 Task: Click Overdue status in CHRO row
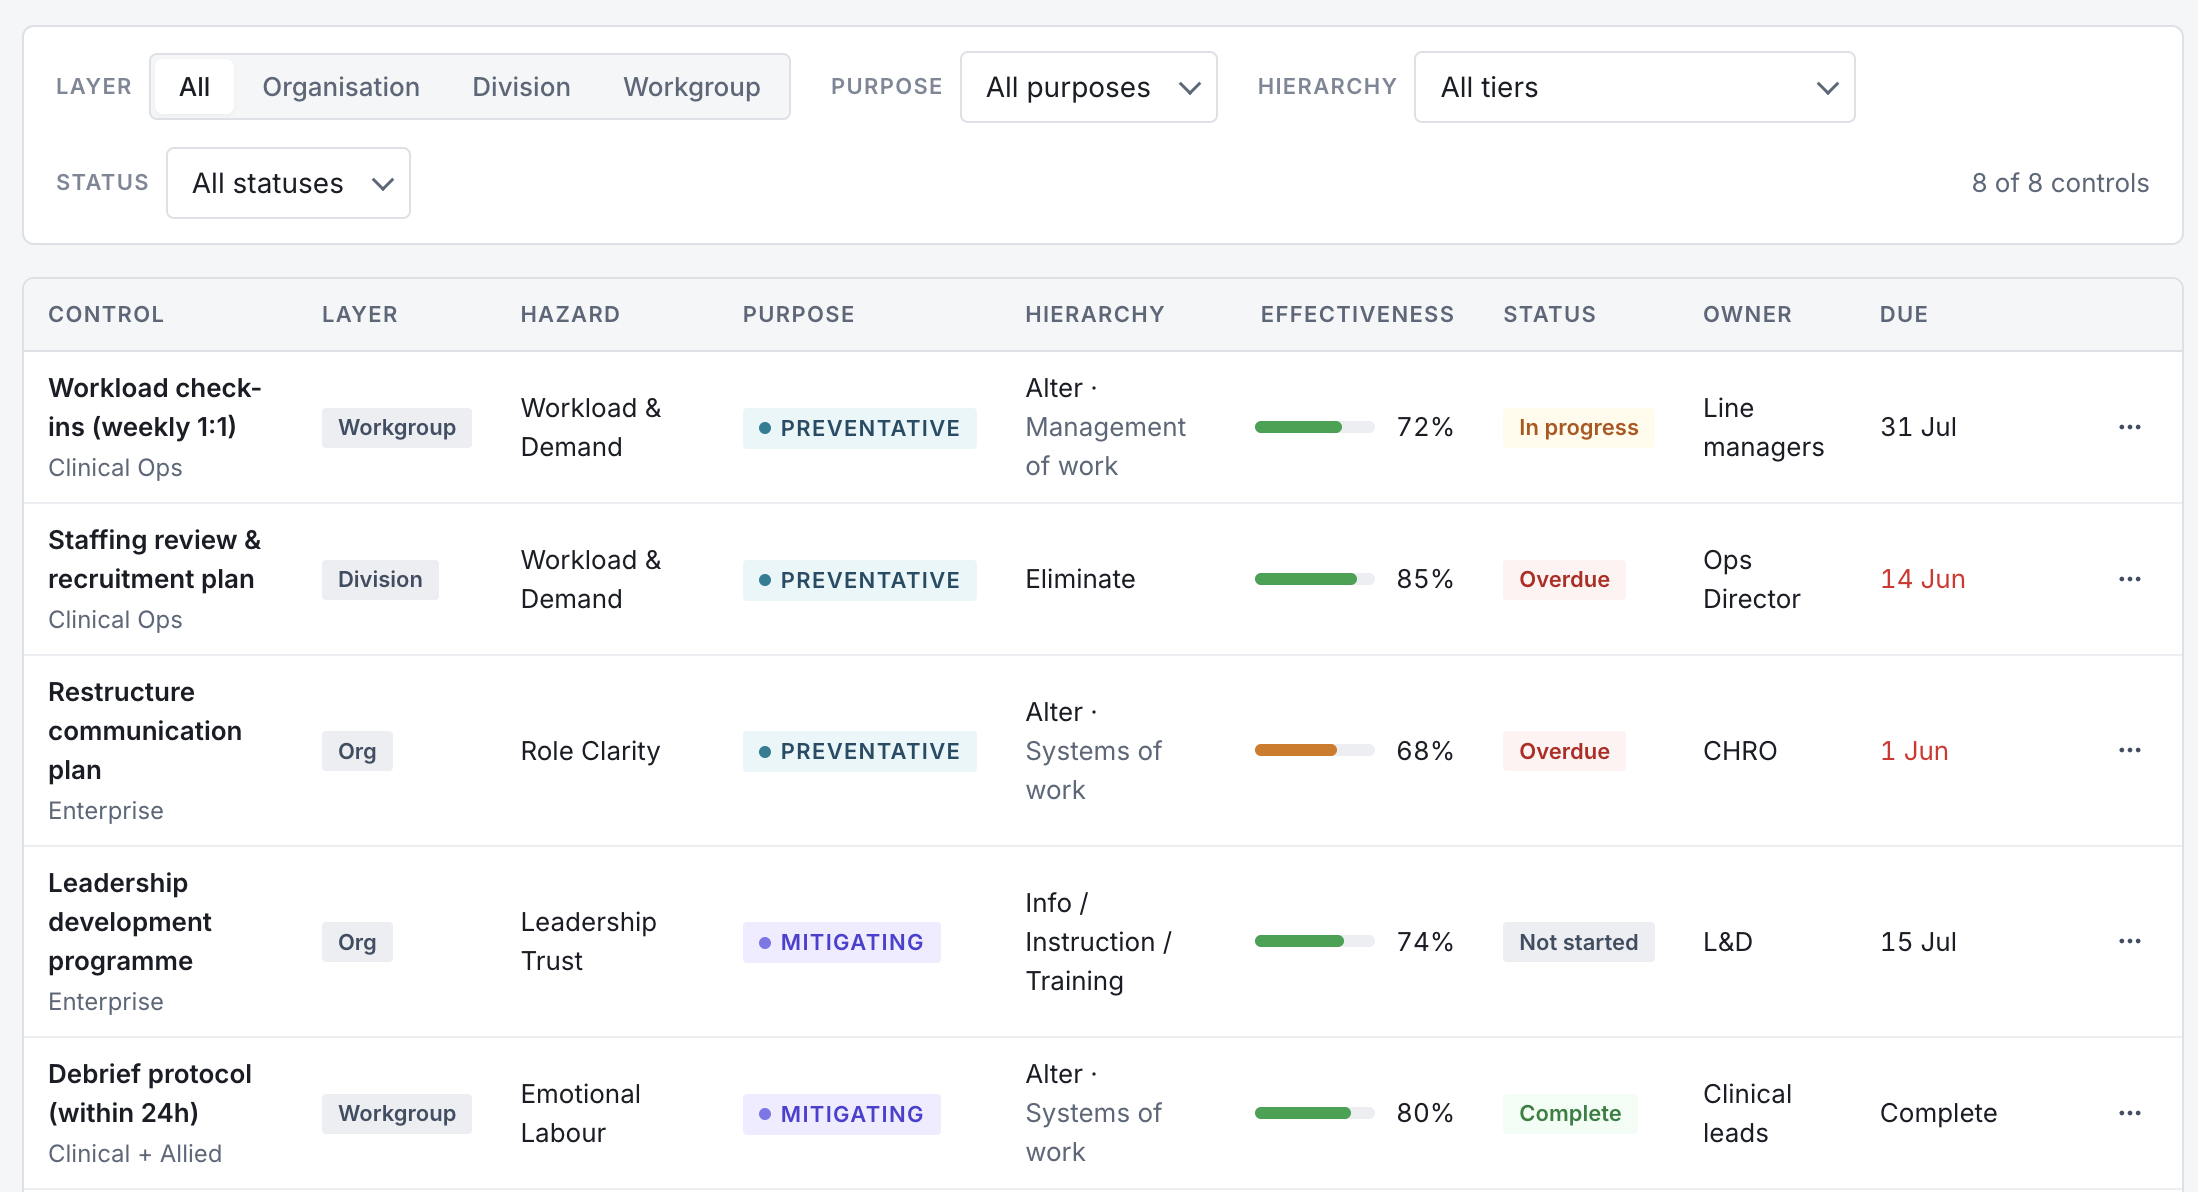(x=1564, y=751)
